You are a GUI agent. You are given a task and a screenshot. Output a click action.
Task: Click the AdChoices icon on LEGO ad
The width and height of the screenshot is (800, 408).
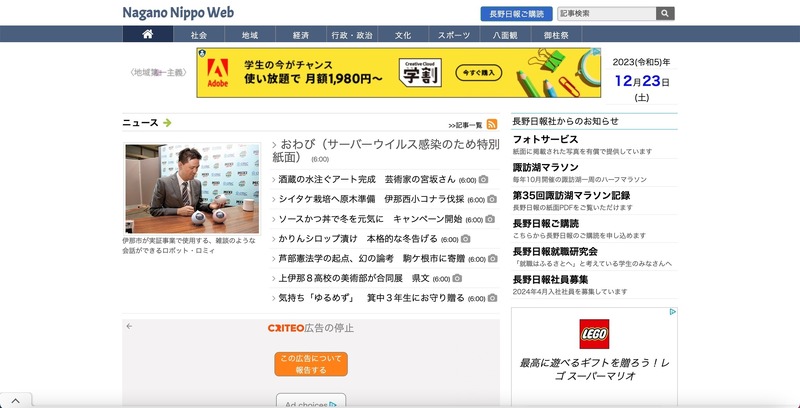(x=673, y=312)
